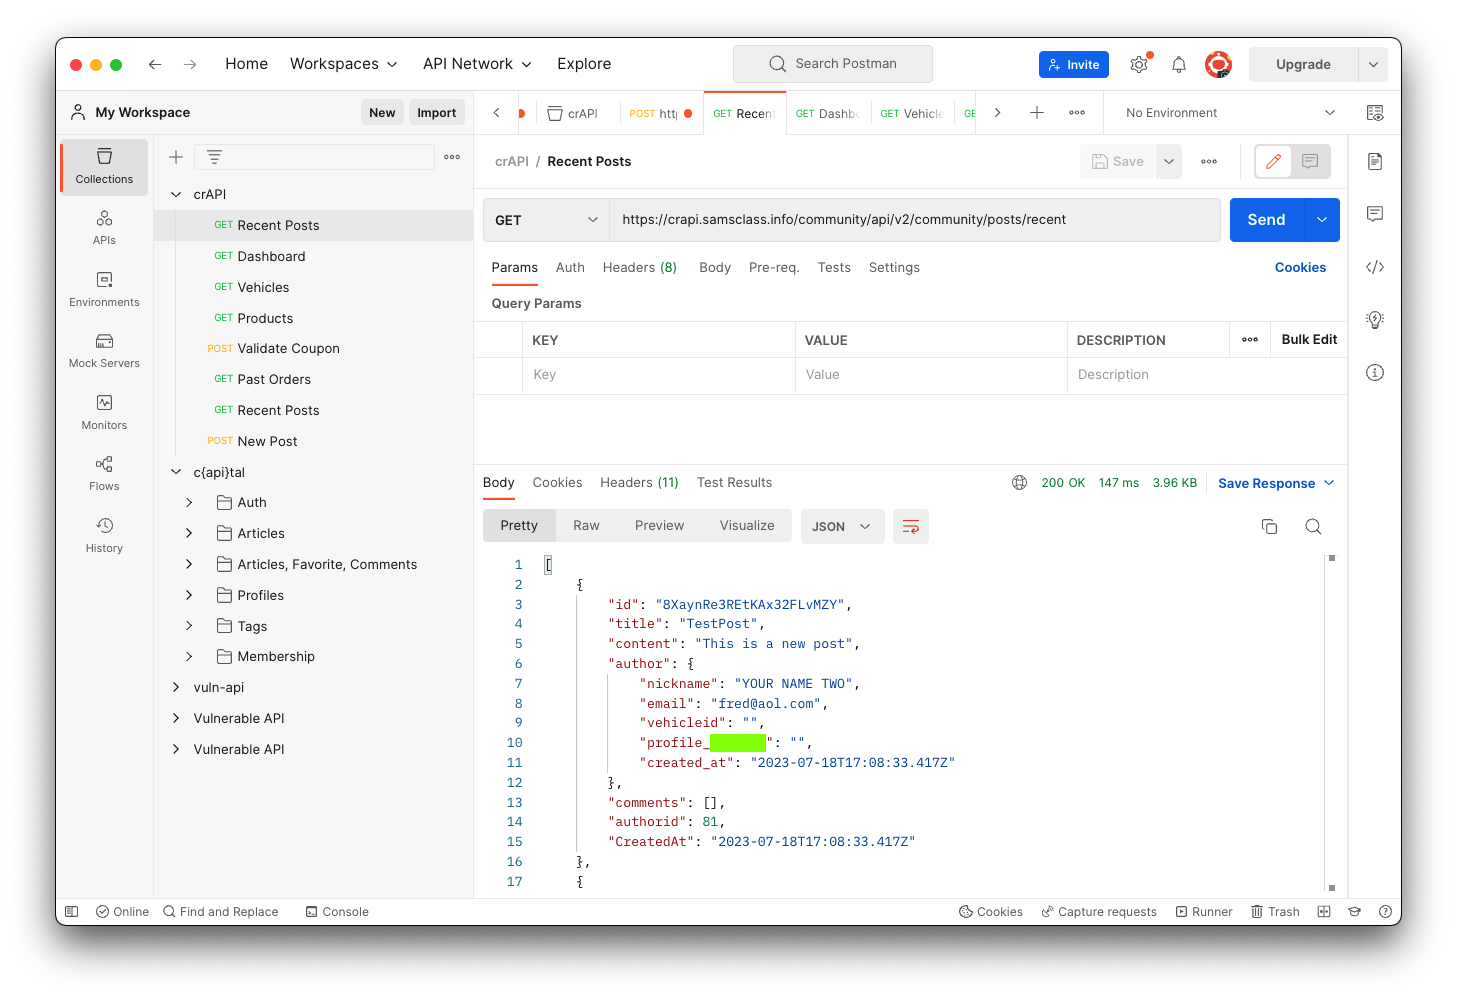Open the Send options dropdown arrow

pyautogui.click(x=1322, y=220)
